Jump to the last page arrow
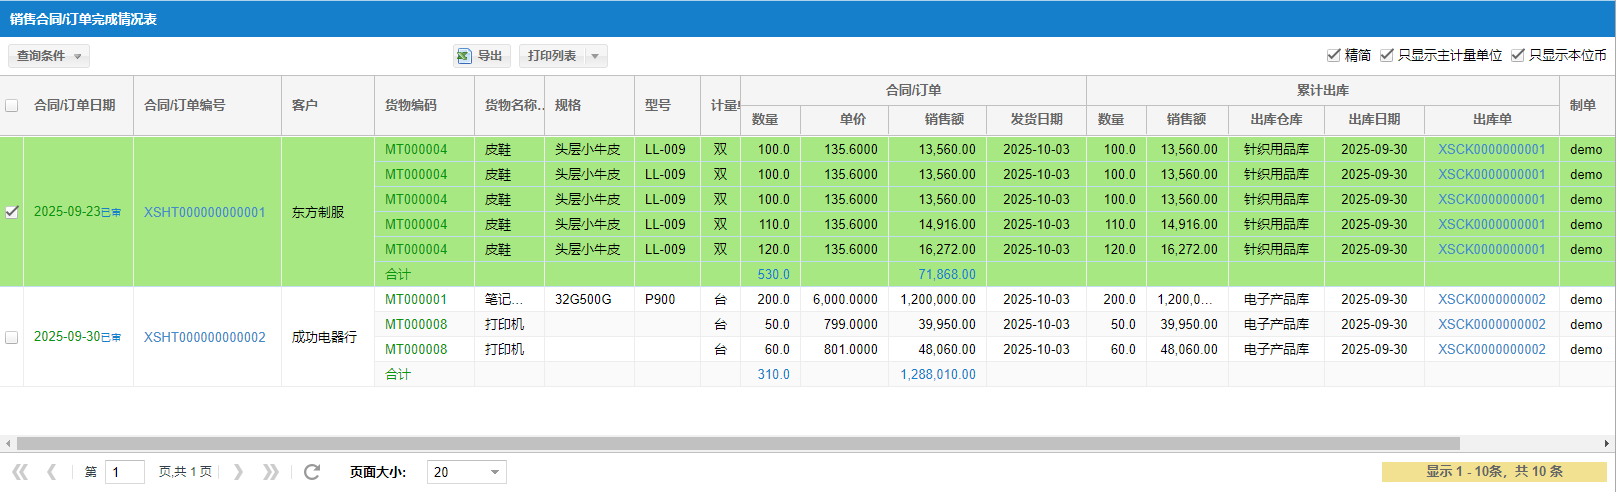This screenshot has height=492, width=1616. tap(270, 472)
